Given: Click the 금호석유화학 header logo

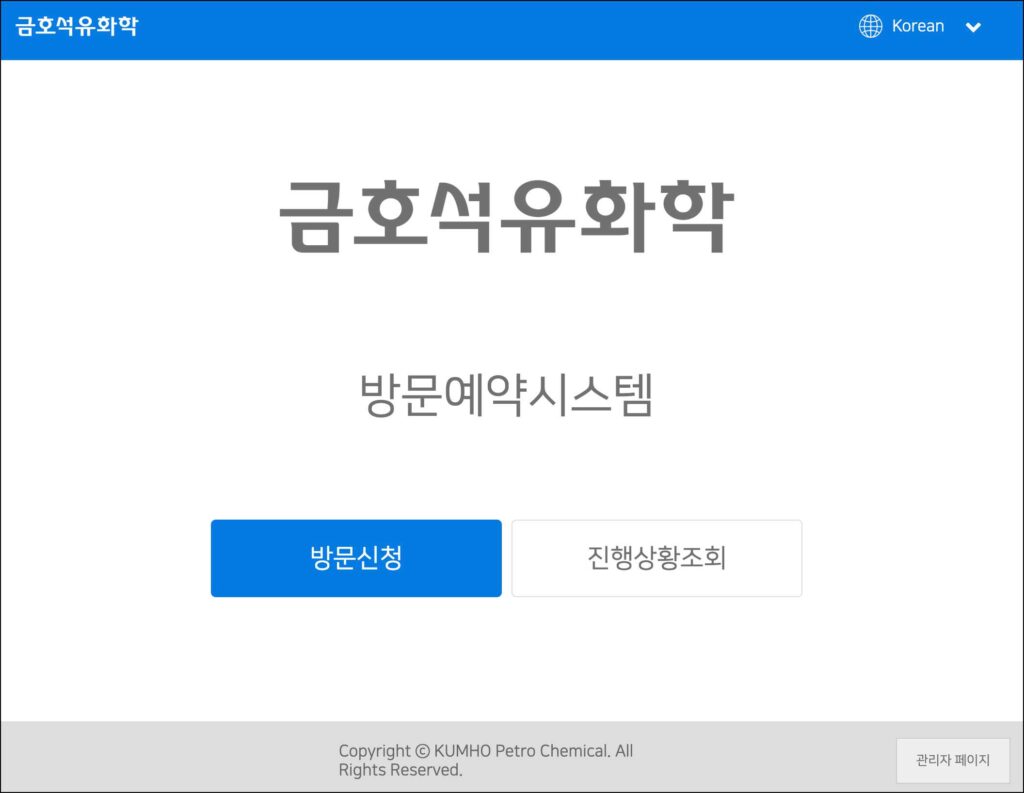Looking at the screenshot, I should (x=76, y=26).
